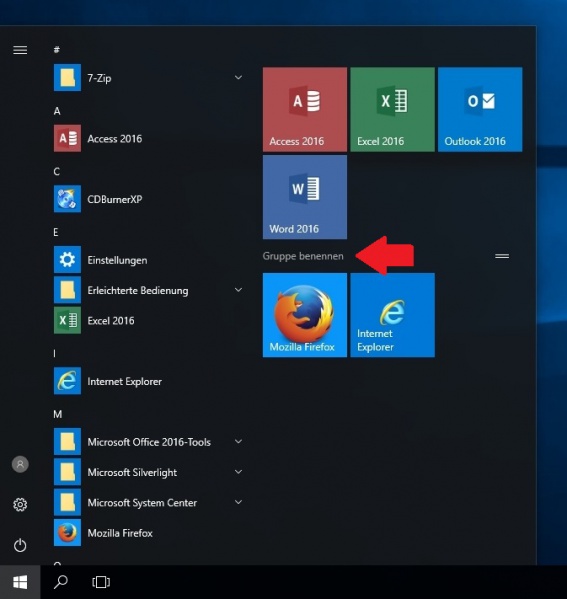Click the 'Gruppe benennen' group name field
The width and height of the screenshot is (567, 599).
[303, 256]
